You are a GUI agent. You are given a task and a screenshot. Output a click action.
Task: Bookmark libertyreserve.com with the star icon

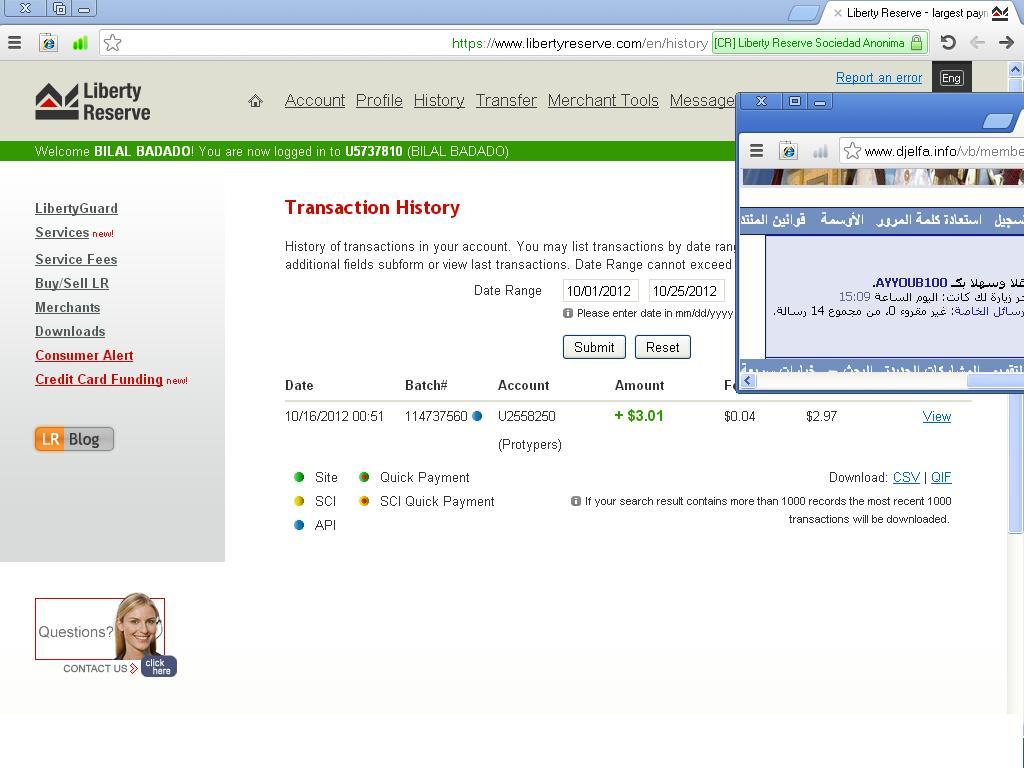coord(112,43)
